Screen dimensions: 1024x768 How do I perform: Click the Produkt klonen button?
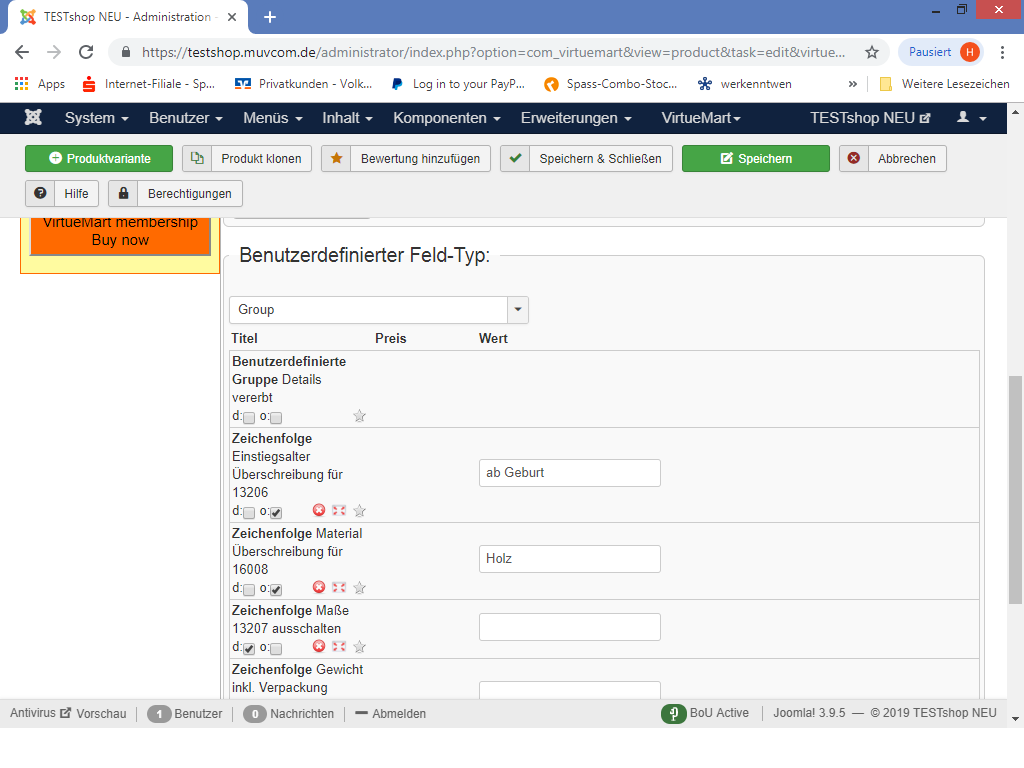(x=248, y=159)
